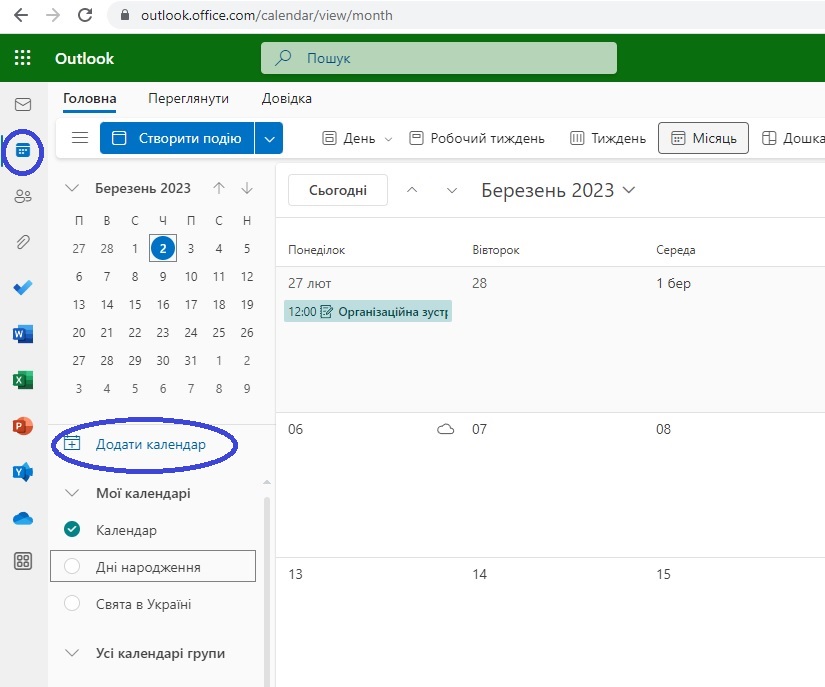Click the Пошук search field
Viewport: 825px width, 687px height.
point(438,58)
